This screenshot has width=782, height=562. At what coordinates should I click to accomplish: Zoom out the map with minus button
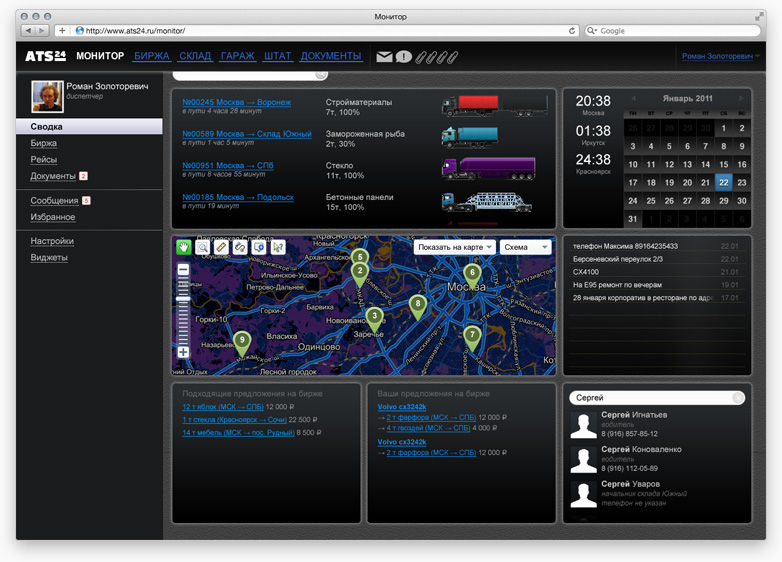183,270
